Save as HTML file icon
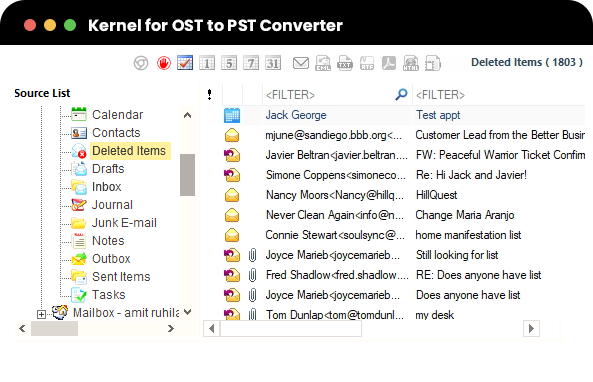Viewport: 593px width, 382px height. [411, 63]
